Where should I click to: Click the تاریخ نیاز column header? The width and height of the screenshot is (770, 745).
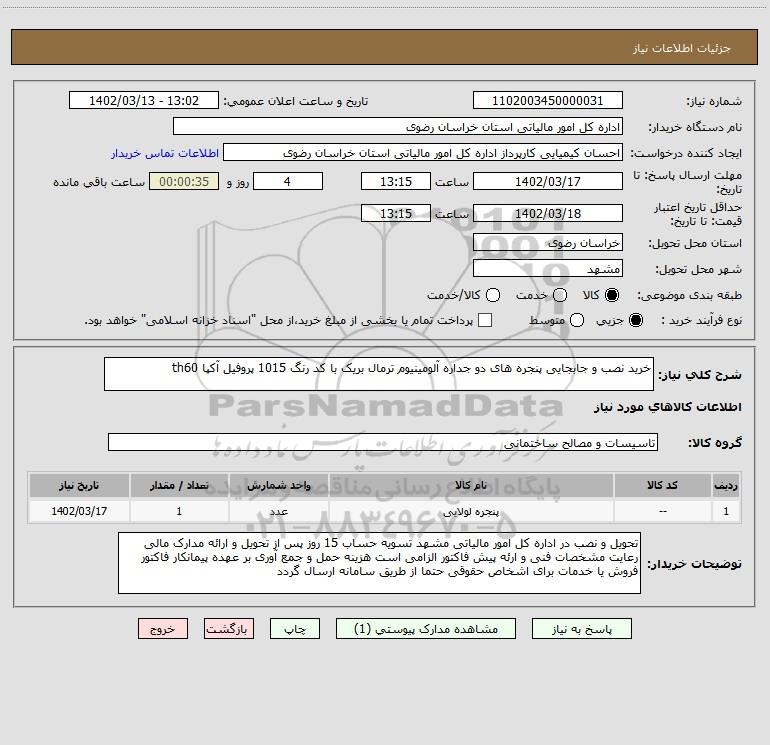(x=79, y=485)
